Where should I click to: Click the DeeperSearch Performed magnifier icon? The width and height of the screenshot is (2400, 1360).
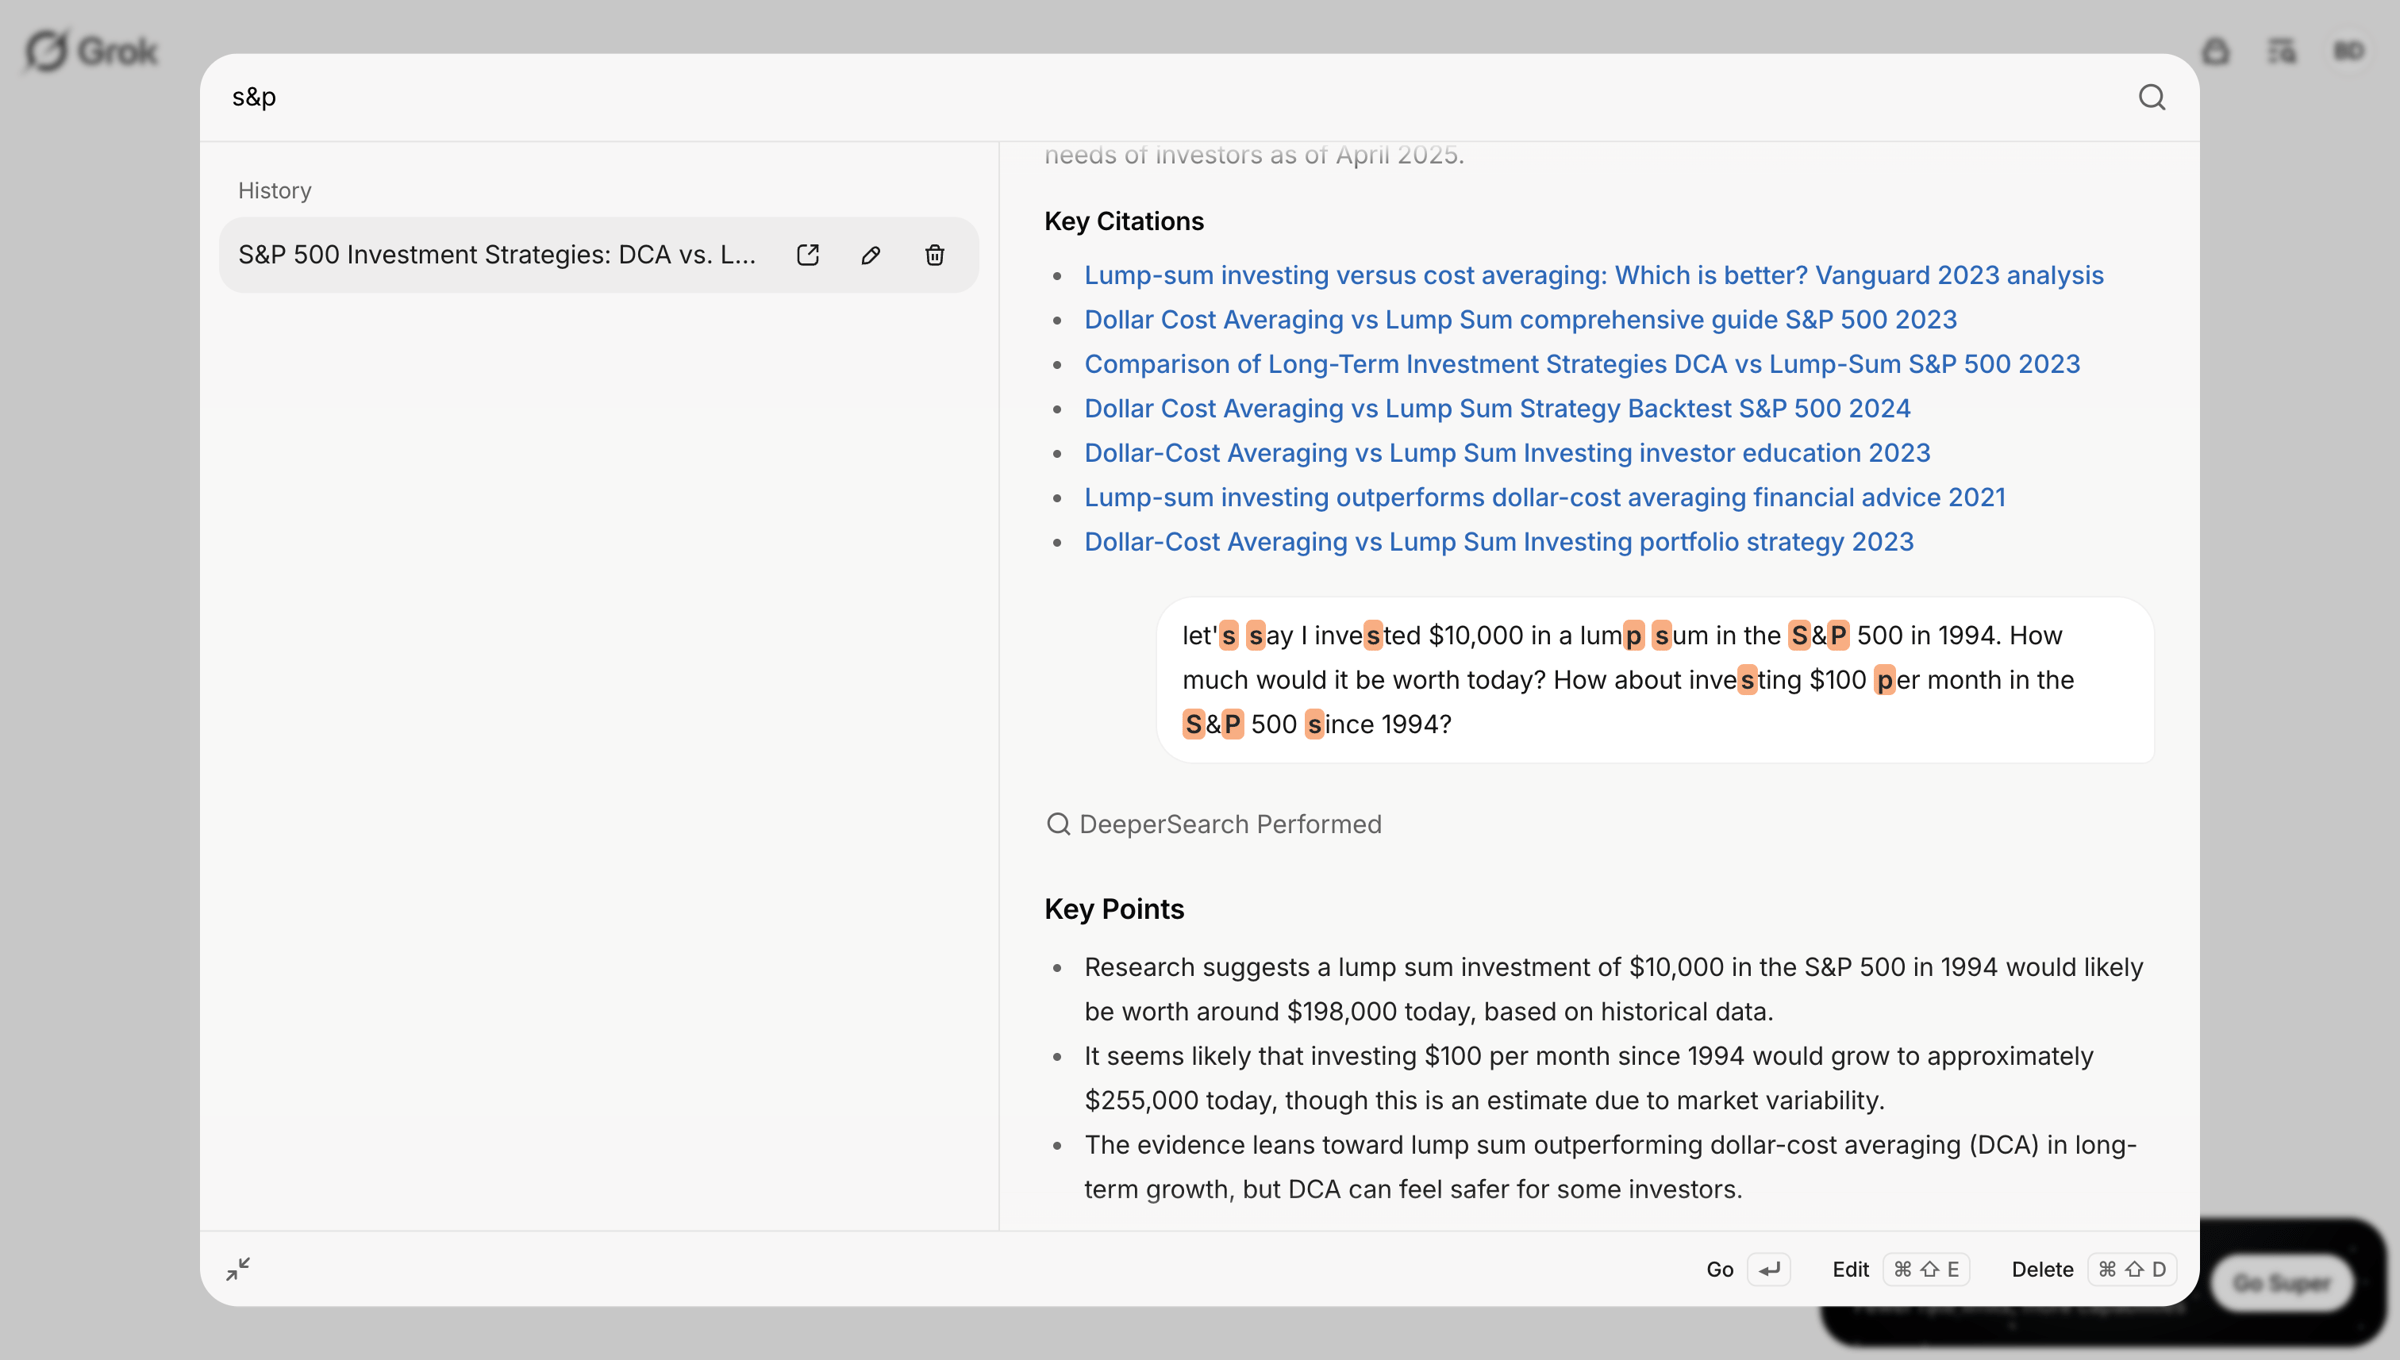[x=1058, y=824]
